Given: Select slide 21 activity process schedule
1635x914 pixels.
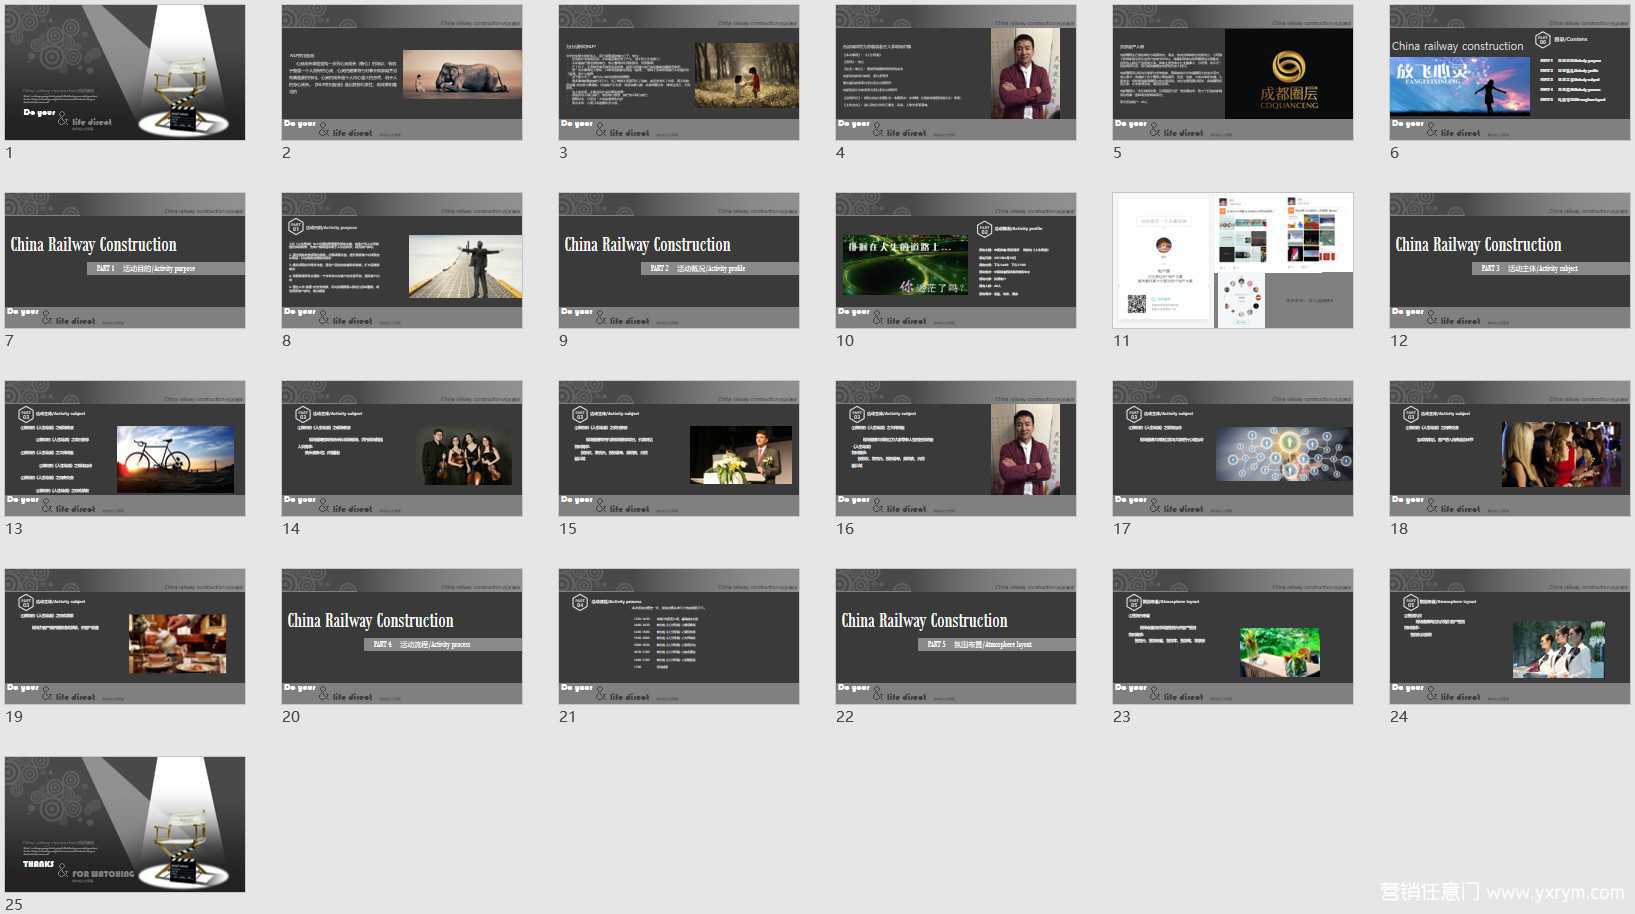Looking at the screenshot, I should [679, 636].
